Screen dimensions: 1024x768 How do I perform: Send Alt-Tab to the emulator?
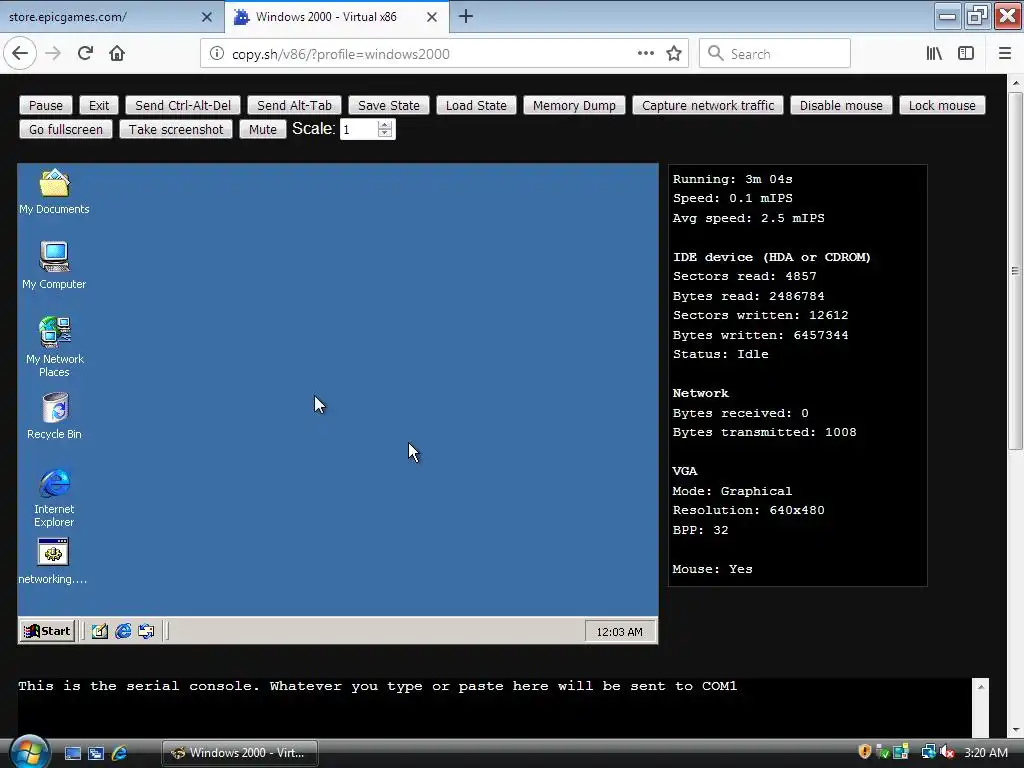(295, 105)
